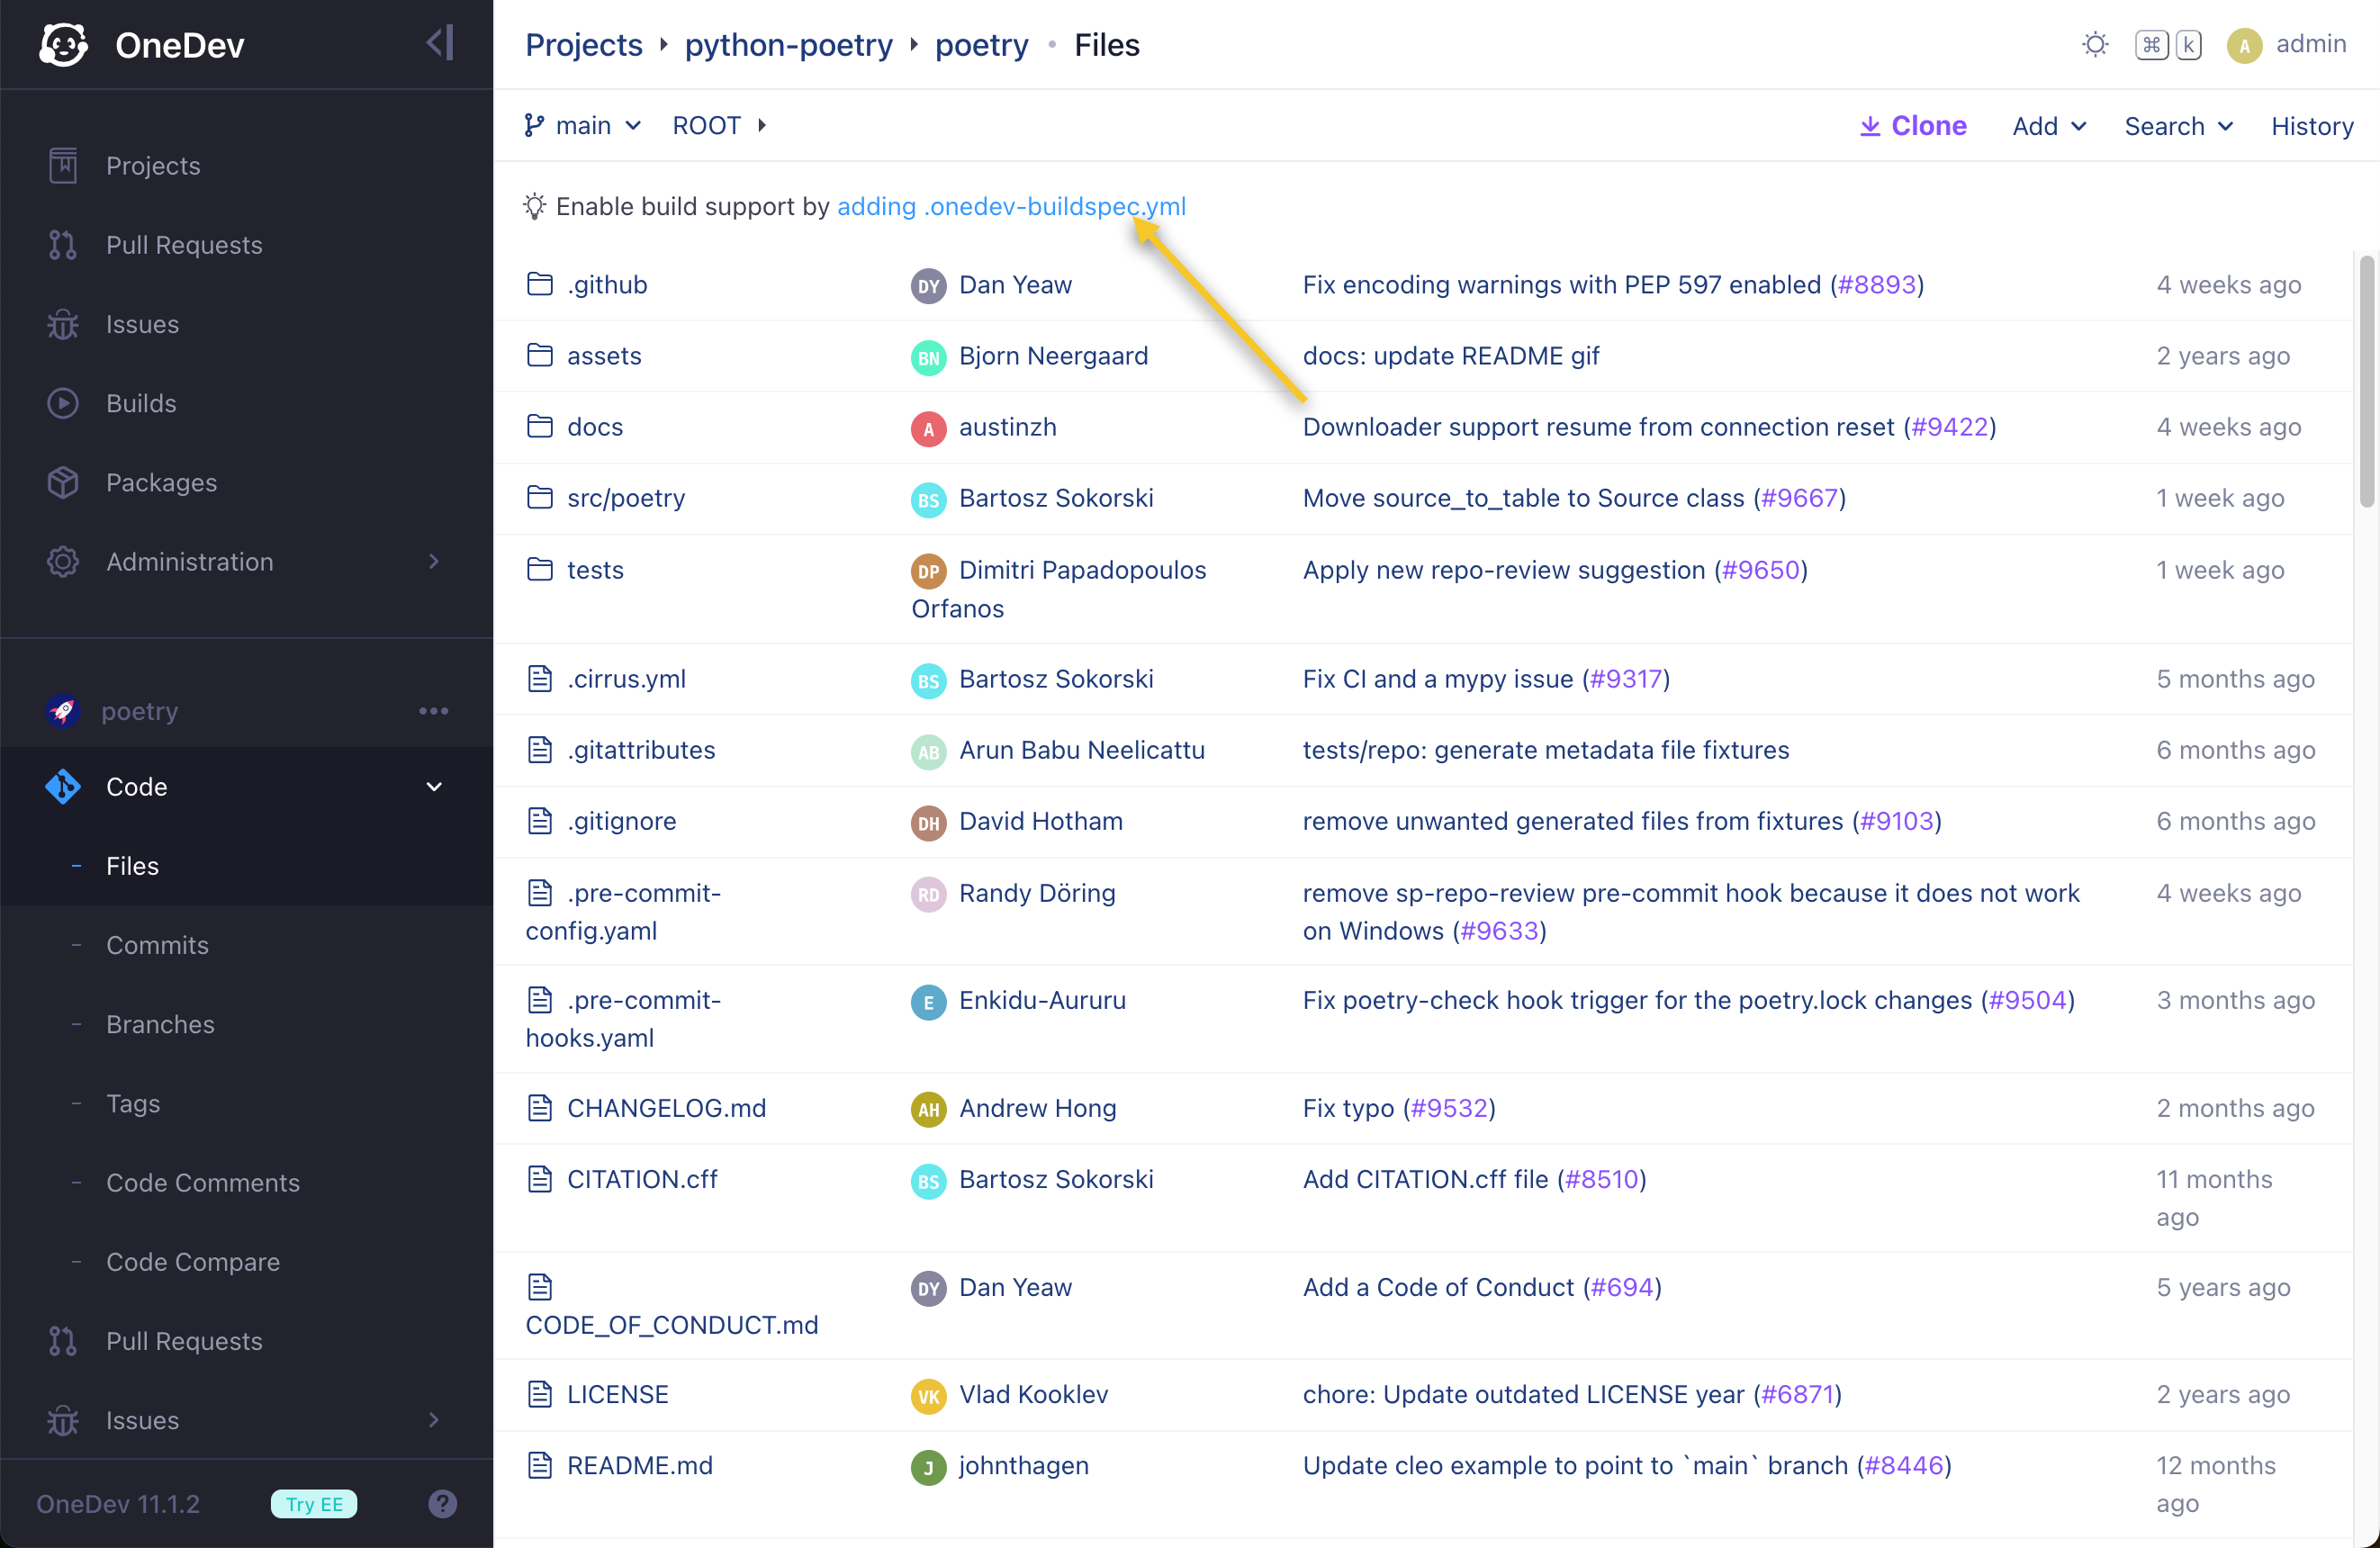Open the src/poetry folder

(626, 498)
